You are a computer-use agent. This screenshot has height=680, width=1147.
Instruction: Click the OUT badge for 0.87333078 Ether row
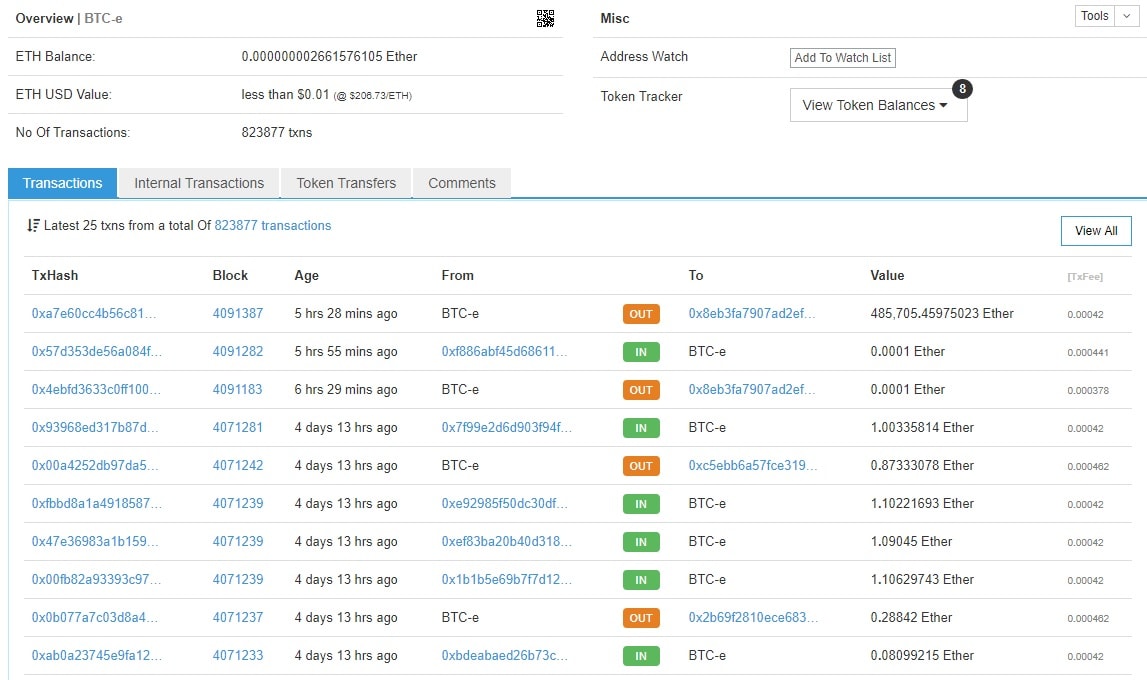pyautogui.click(x=641, y=466)
